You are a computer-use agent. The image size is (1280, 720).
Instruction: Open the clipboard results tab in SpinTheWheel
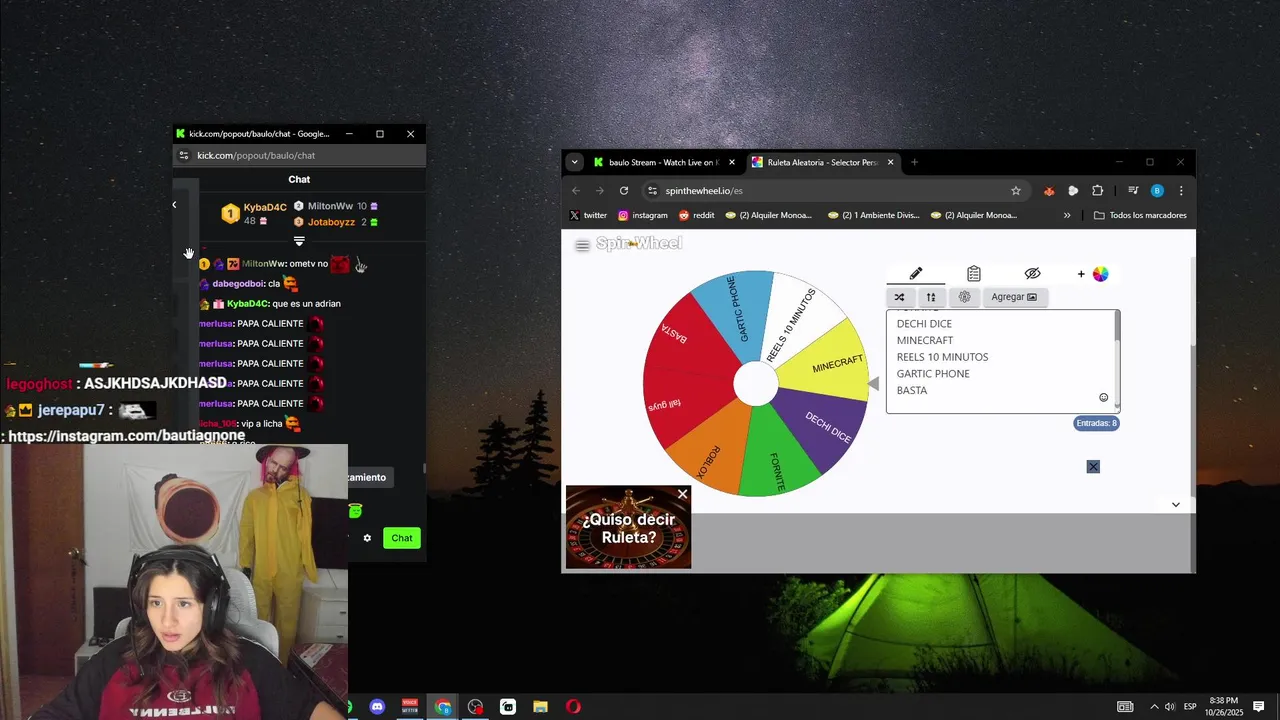(974, 274)
